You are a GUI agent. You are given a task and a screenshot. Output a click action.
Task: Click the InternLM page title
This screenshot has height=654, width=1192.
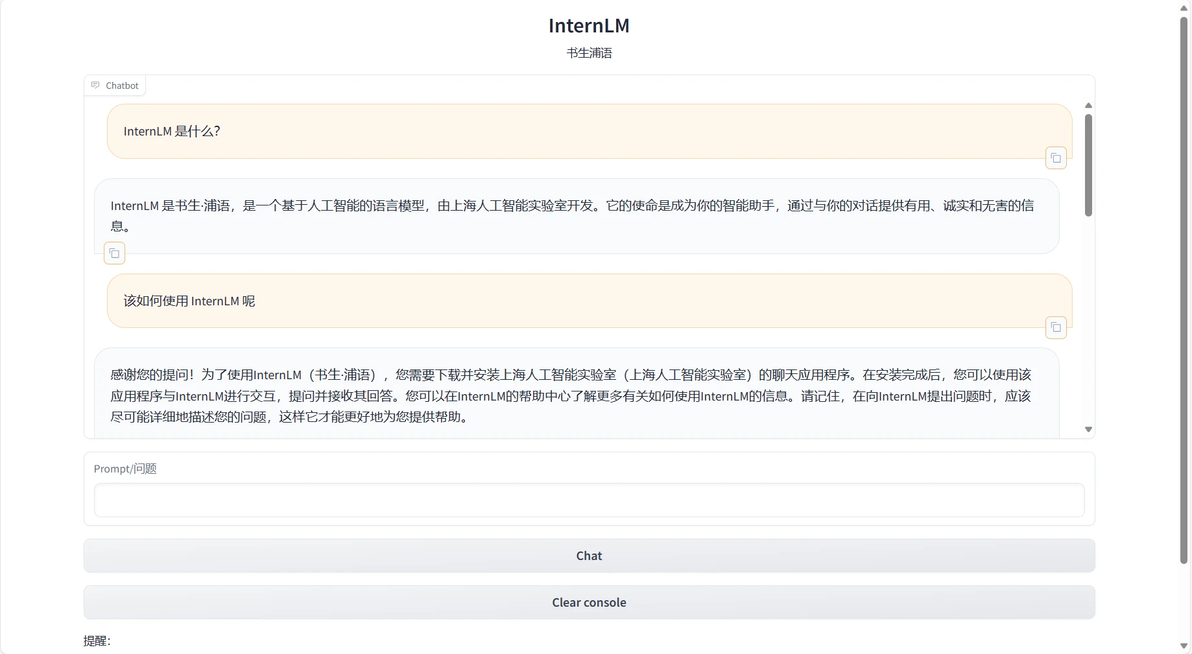coord(589,25)
